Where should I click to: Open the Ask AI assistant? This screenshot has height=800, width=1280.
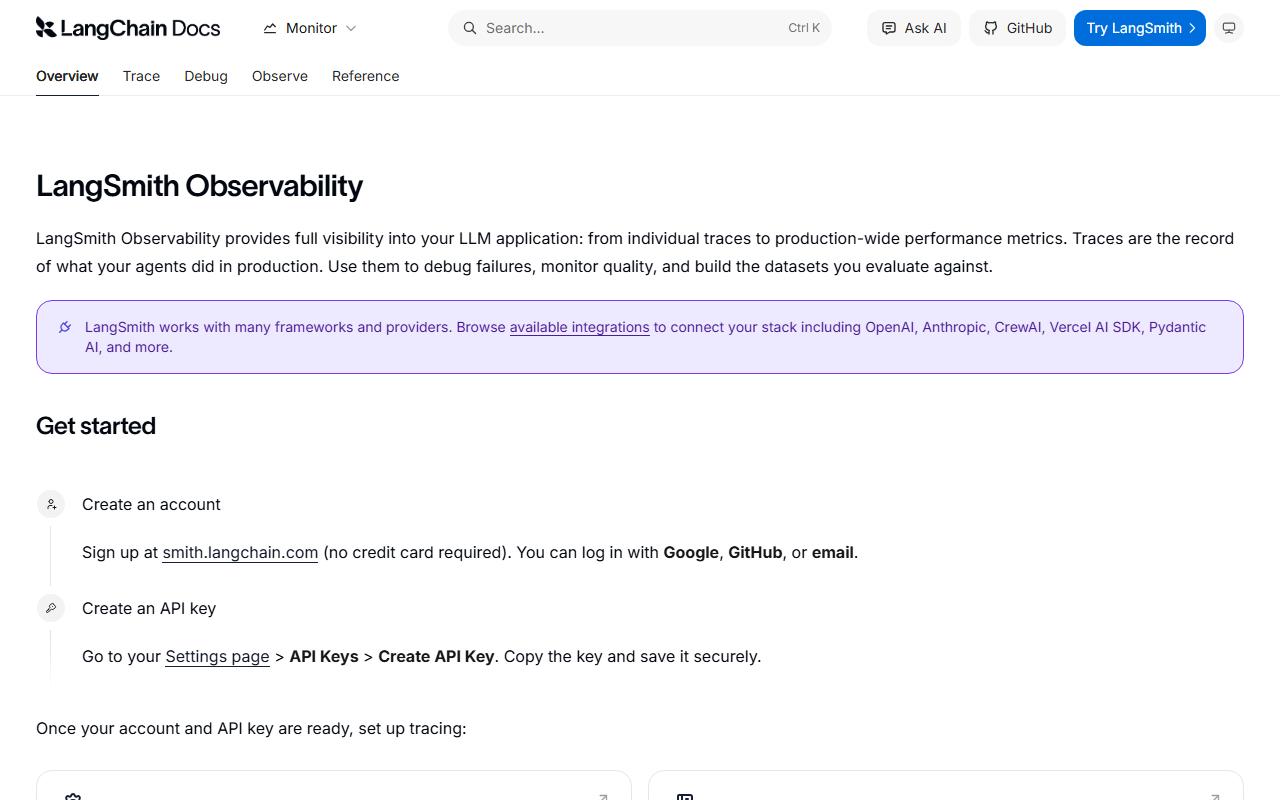pos(914,28)
